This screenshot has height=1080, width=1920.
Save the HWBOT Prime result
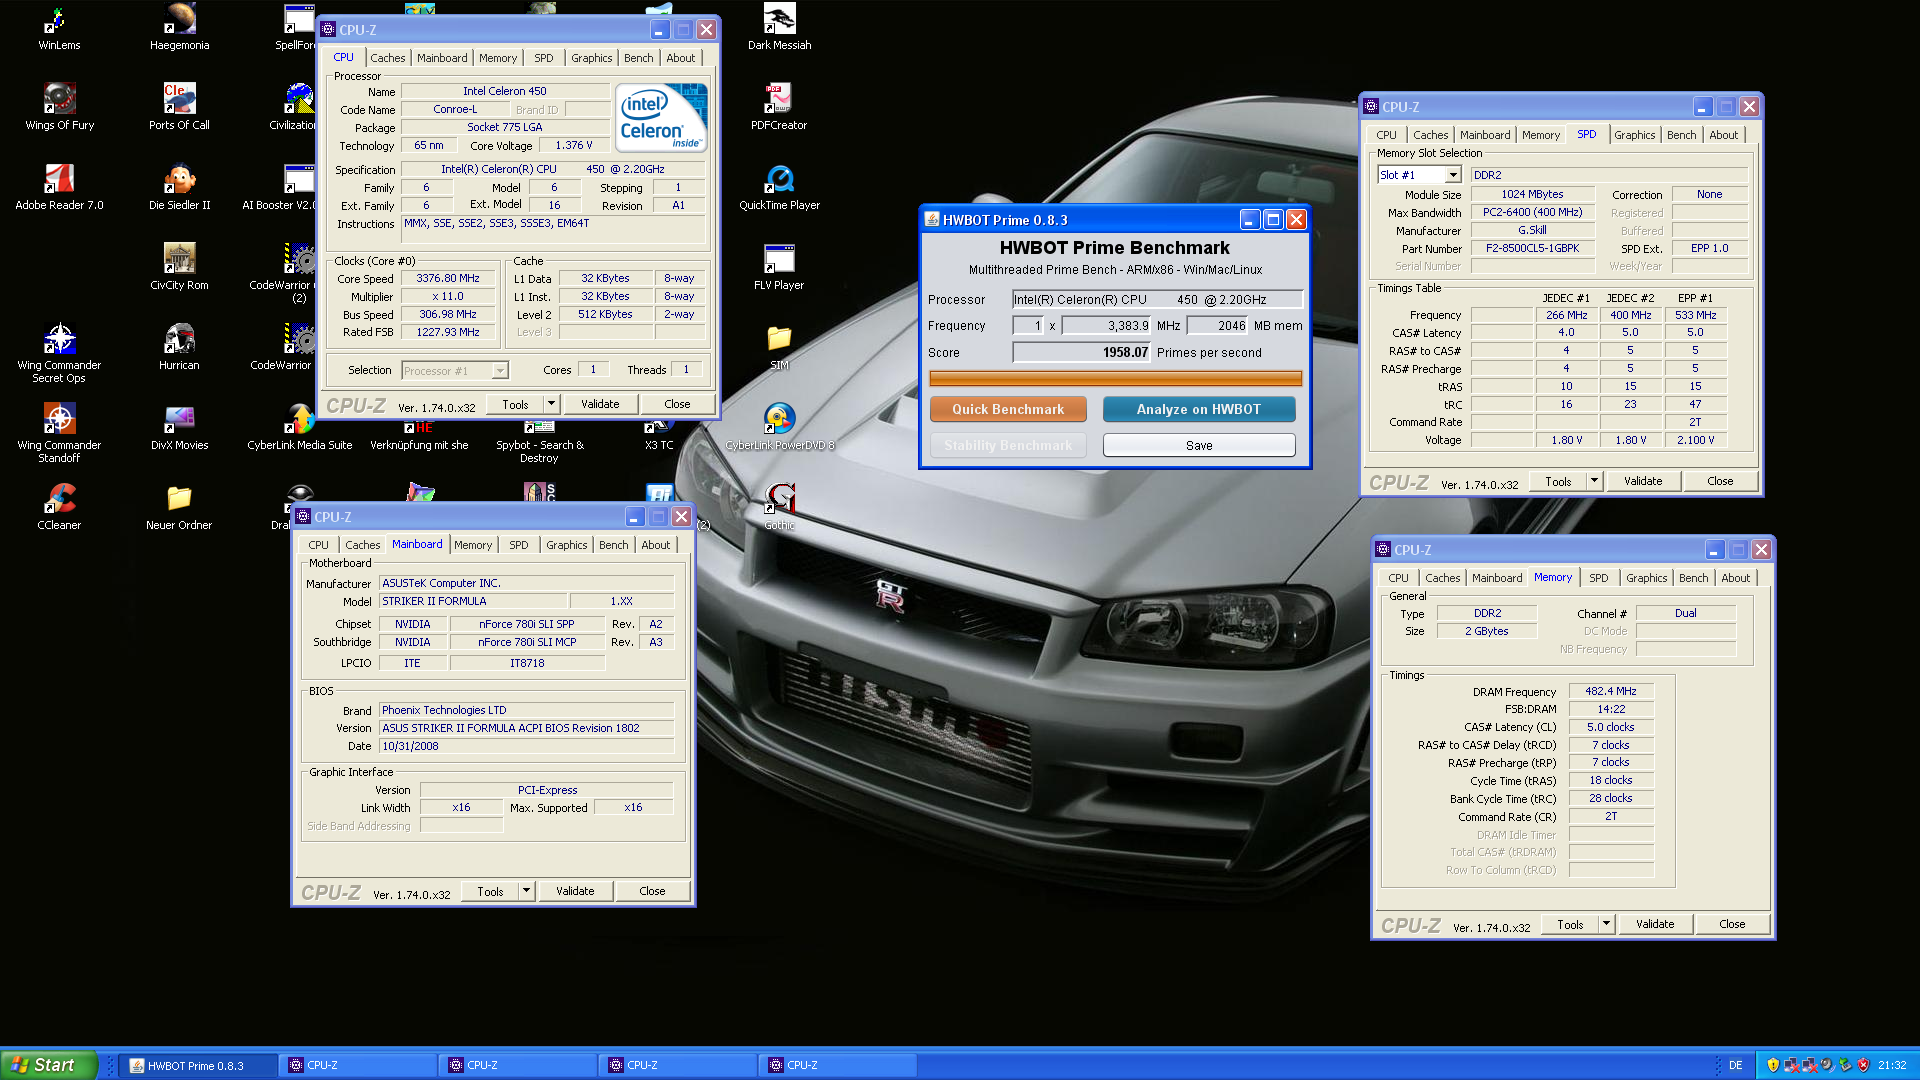pos(1198,445)
